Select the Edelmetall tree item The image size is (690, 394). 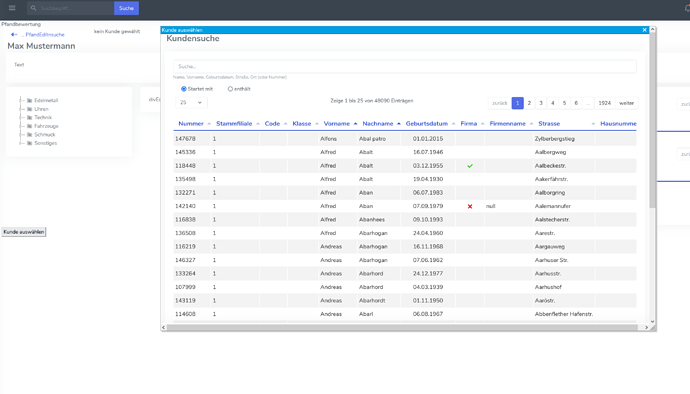click(x=46, y=100)
